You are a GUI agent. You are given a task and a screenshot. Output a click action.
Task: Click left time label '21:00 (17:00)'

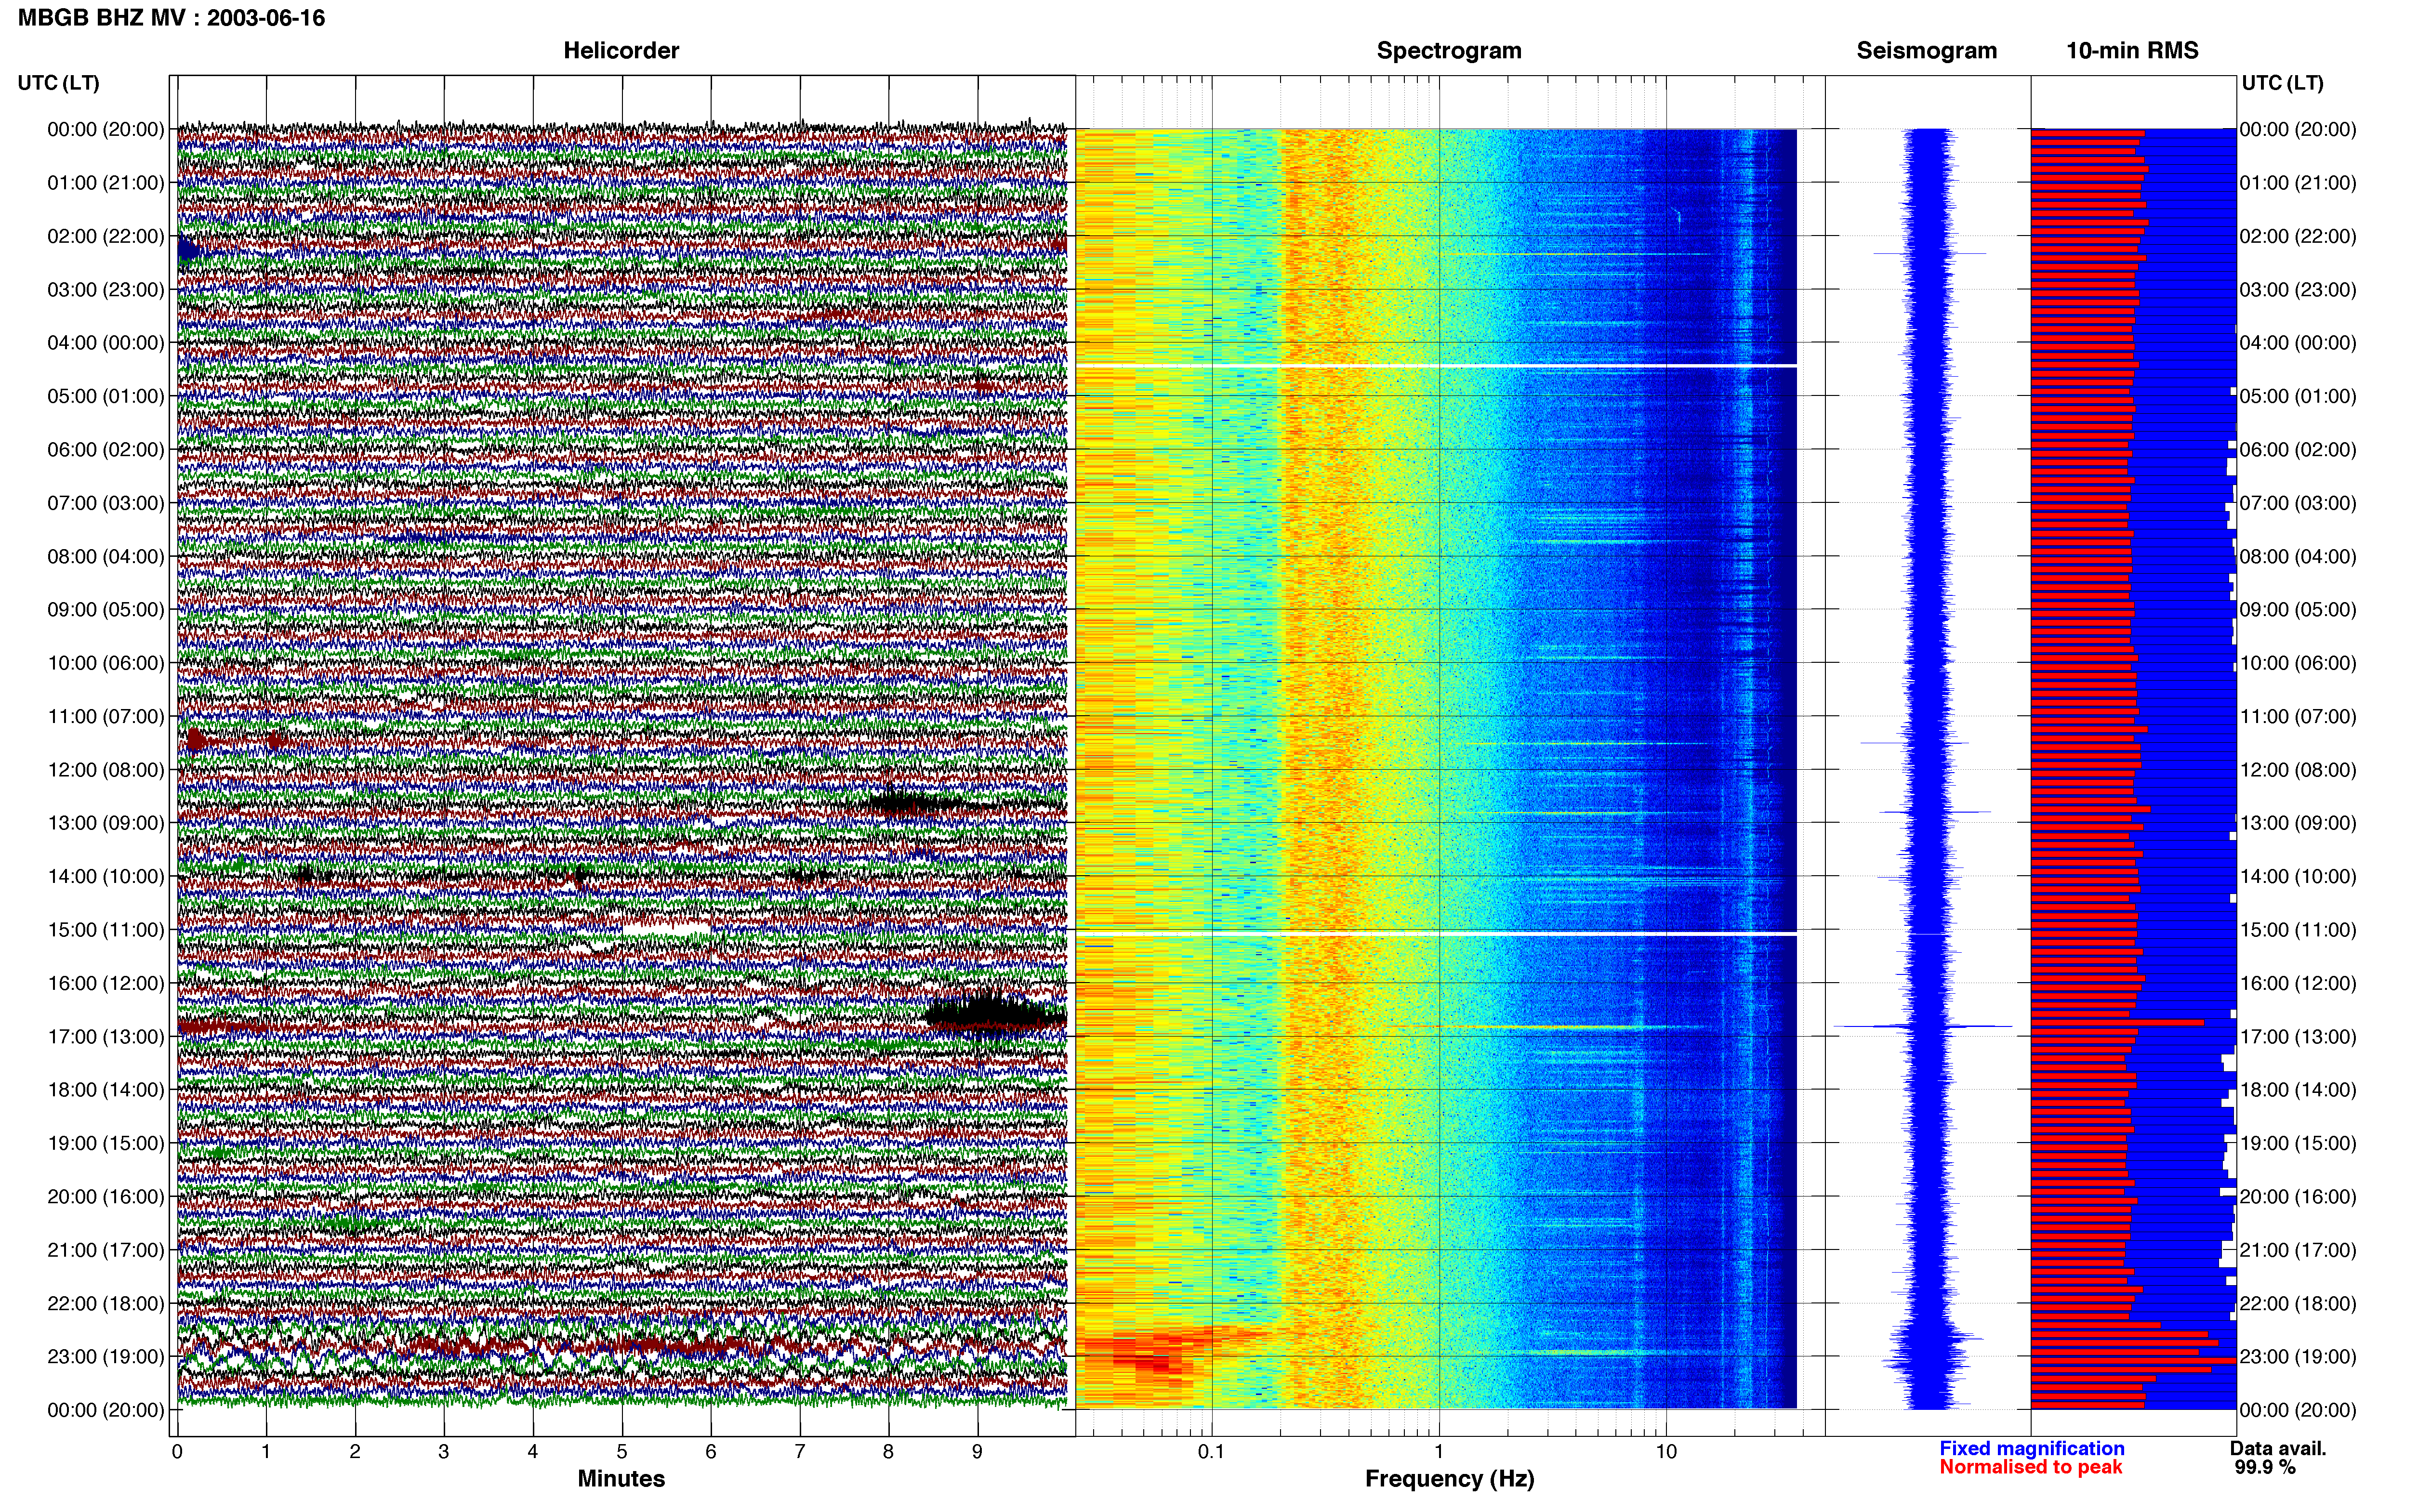106,1250
